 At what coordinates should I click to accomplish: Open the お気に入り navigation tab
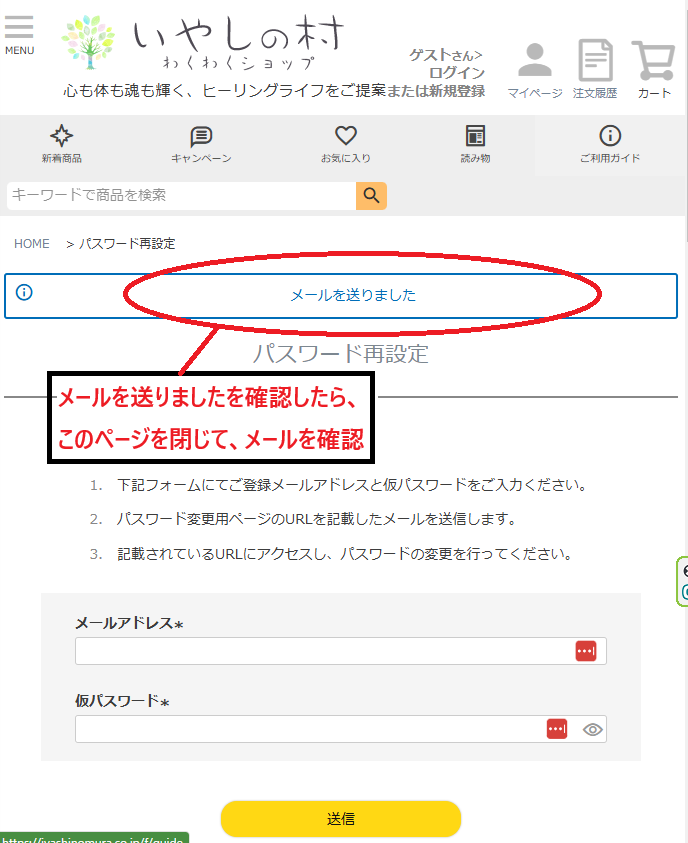click(346, 145)
